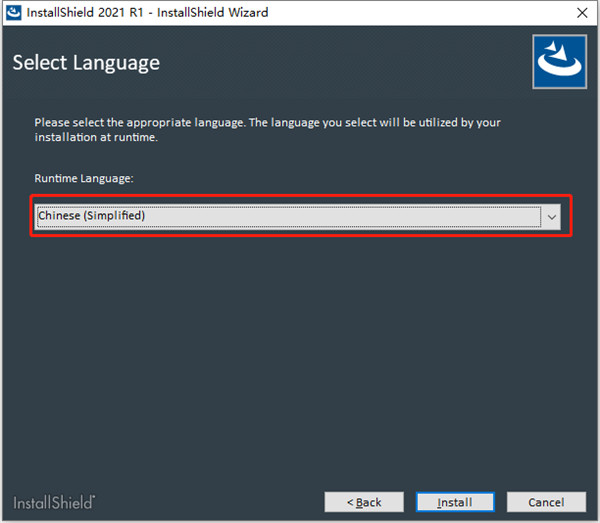Go back with the Back button
Screen dimensions: 600x523
pyautogui.click(x=364, y=502)
